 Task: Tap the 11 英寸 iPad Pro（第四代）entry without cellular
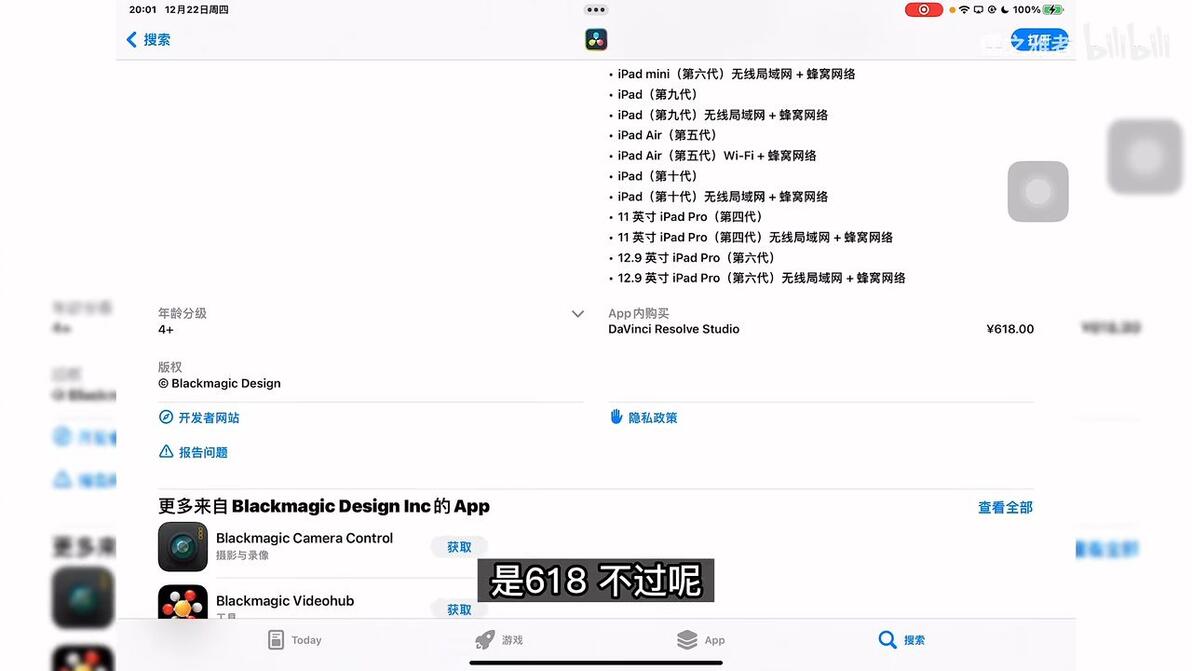(x=690, y=217)
